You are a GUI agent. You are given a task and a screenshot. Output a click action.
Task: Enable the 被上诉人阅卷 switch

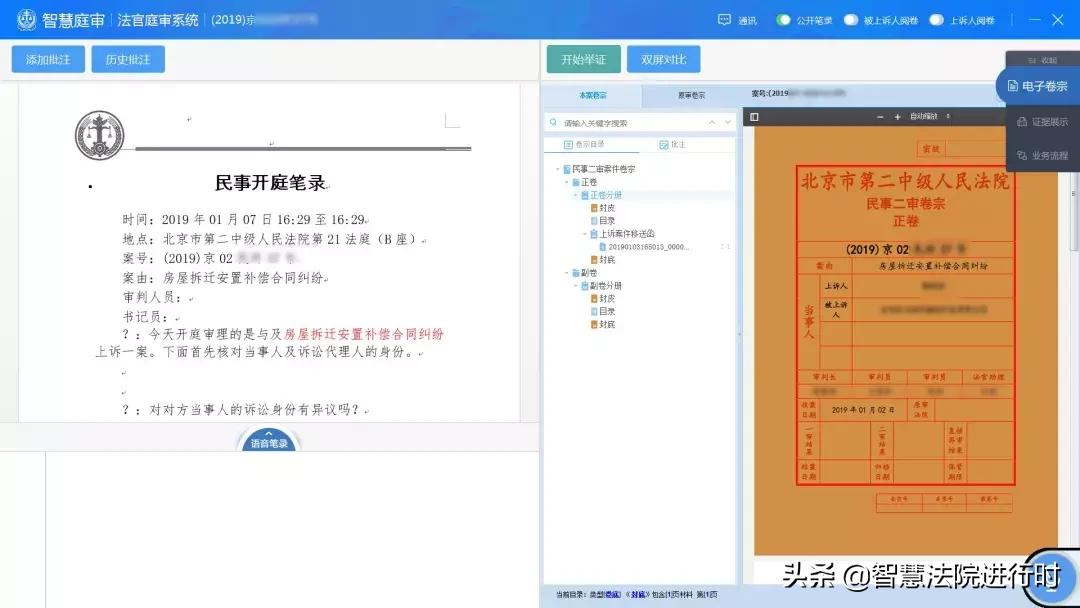[x=851, y=20]
